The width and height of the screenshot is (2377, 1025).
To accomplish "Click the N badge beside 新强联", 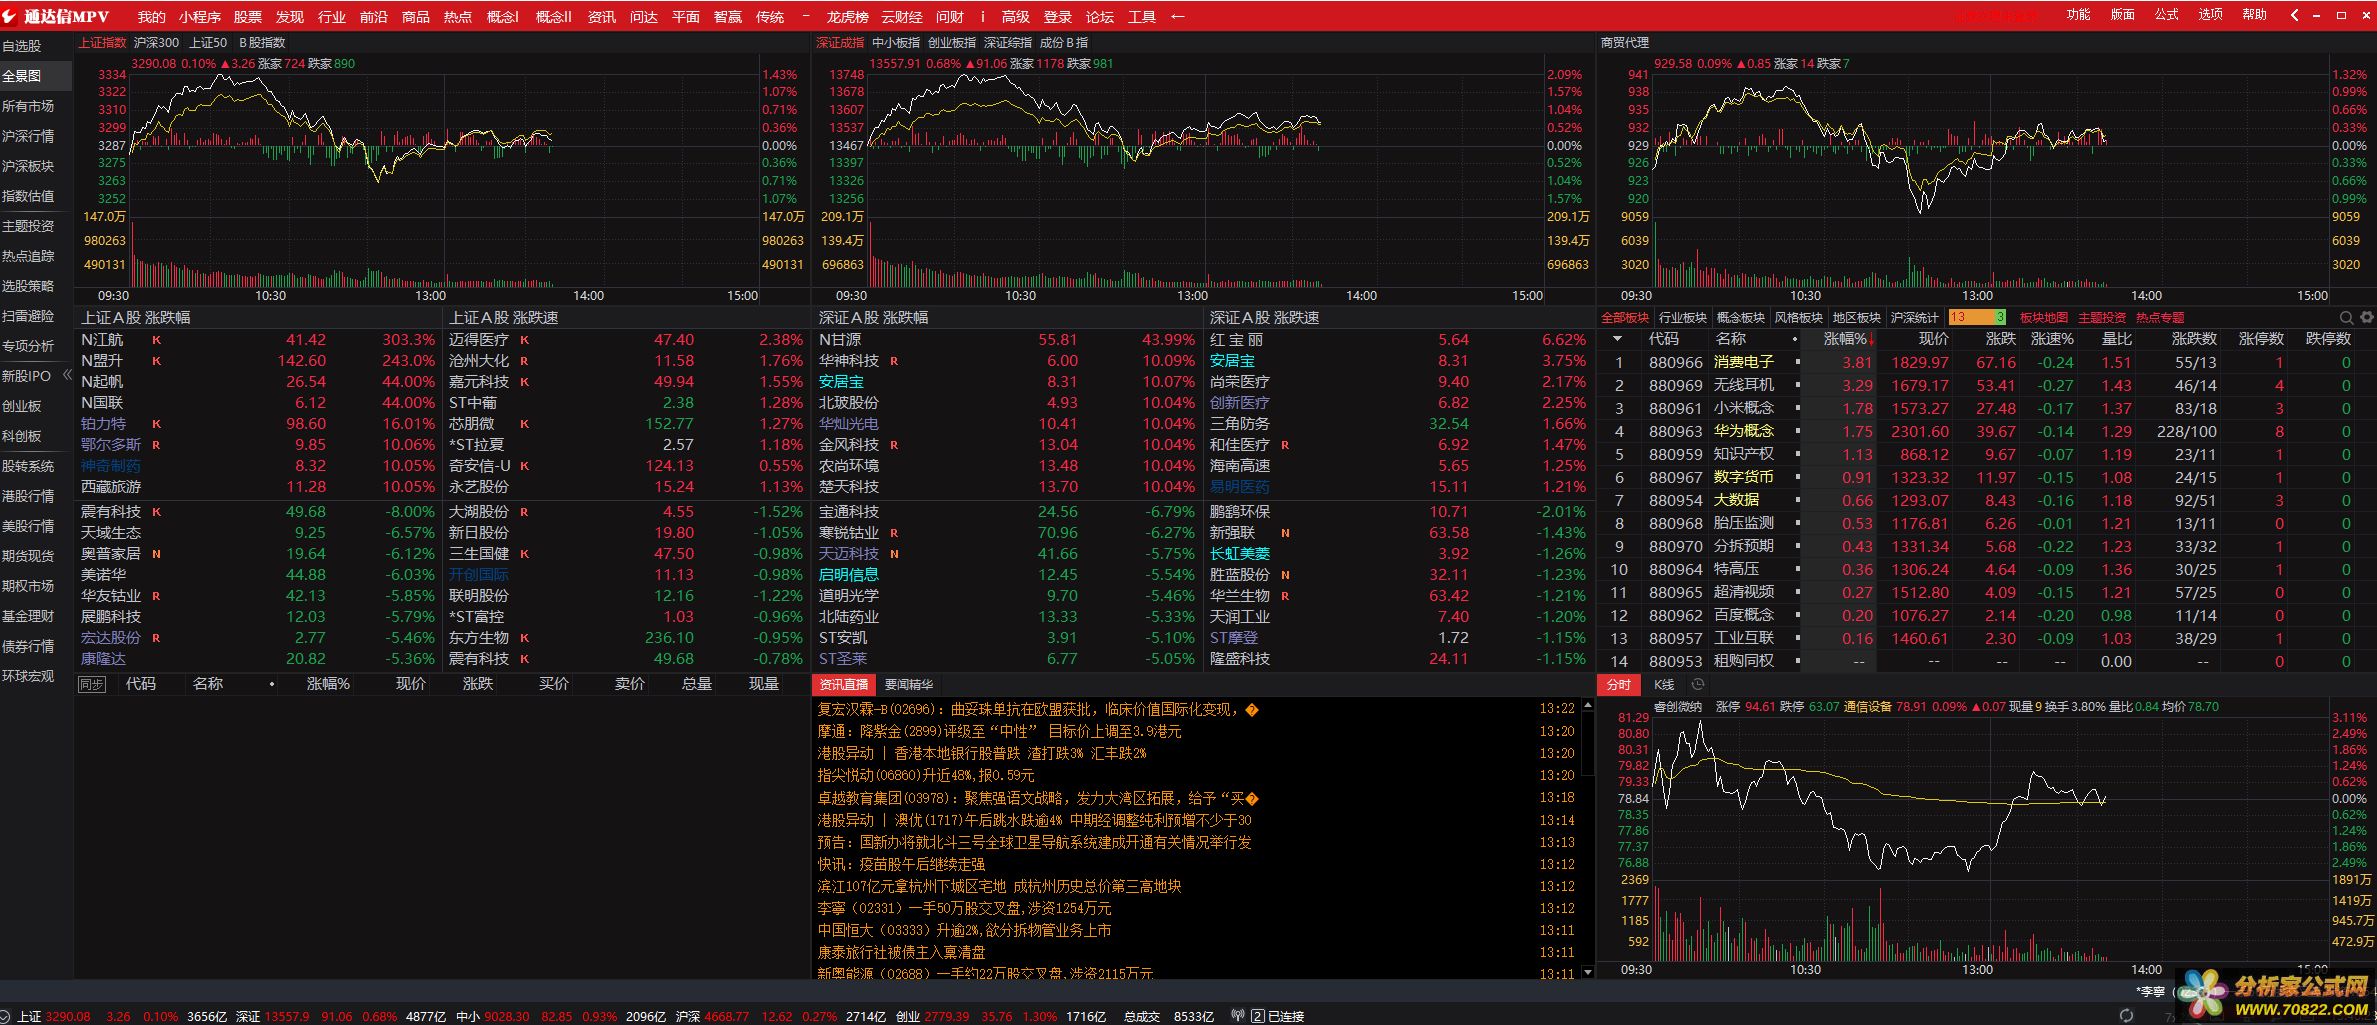I will (1285, 533).
